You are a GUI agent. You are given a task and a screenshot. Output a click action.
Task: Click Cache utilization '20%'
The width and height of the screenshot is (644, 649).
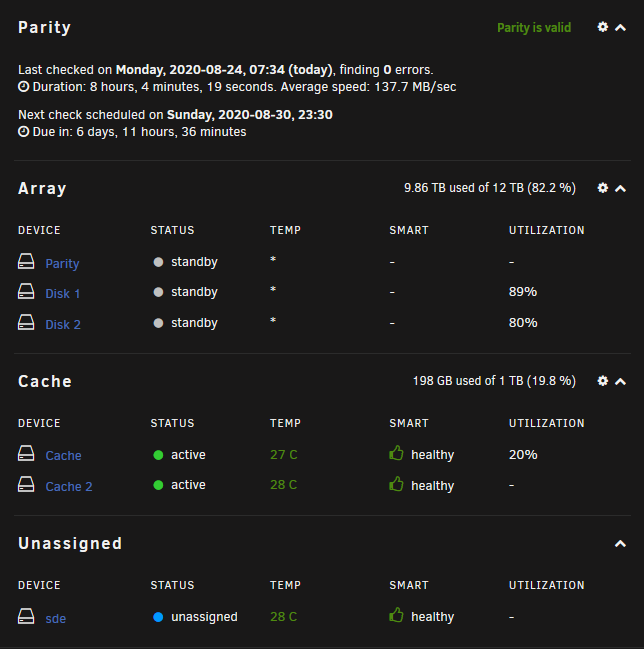[x=523, y=455]
